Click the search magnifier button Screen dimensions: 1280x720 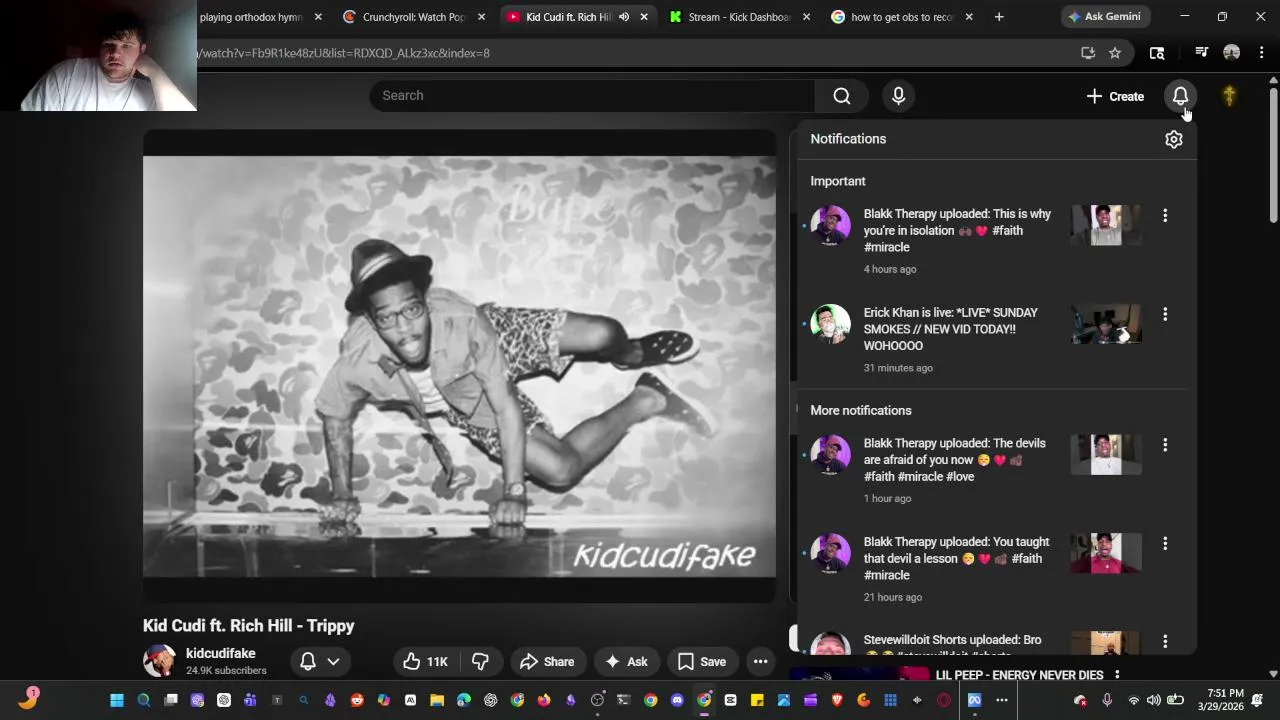(842, 96)
